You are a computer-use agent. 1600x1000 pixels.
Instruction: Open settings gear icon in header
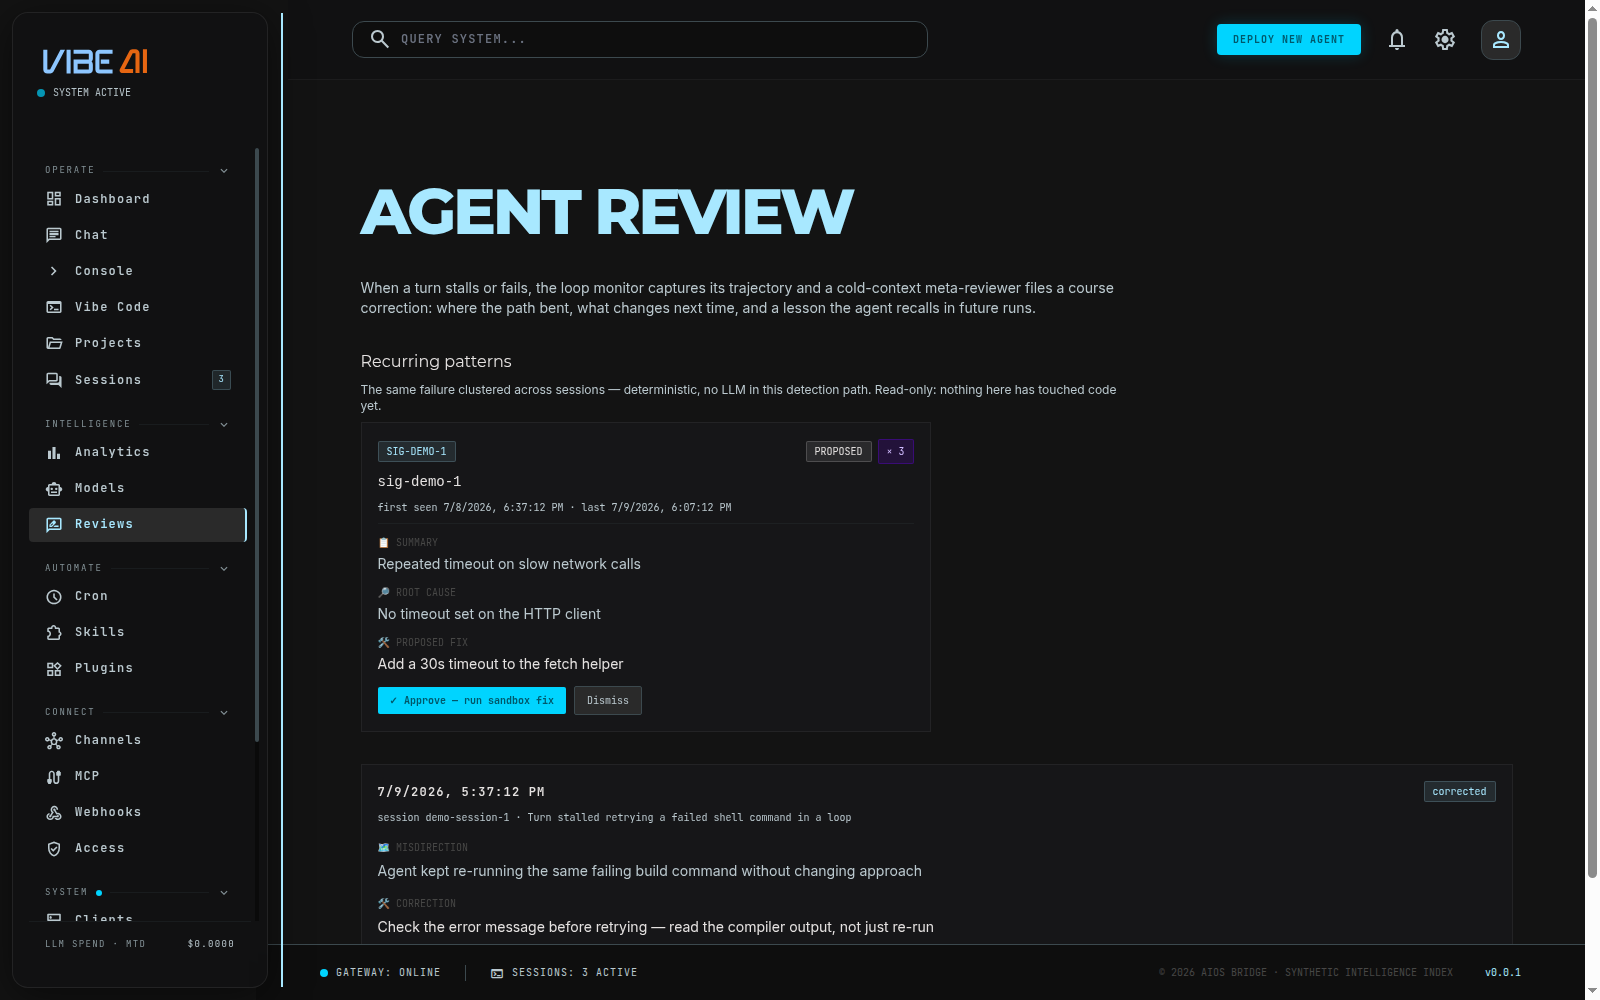(x=1445, y=40)
